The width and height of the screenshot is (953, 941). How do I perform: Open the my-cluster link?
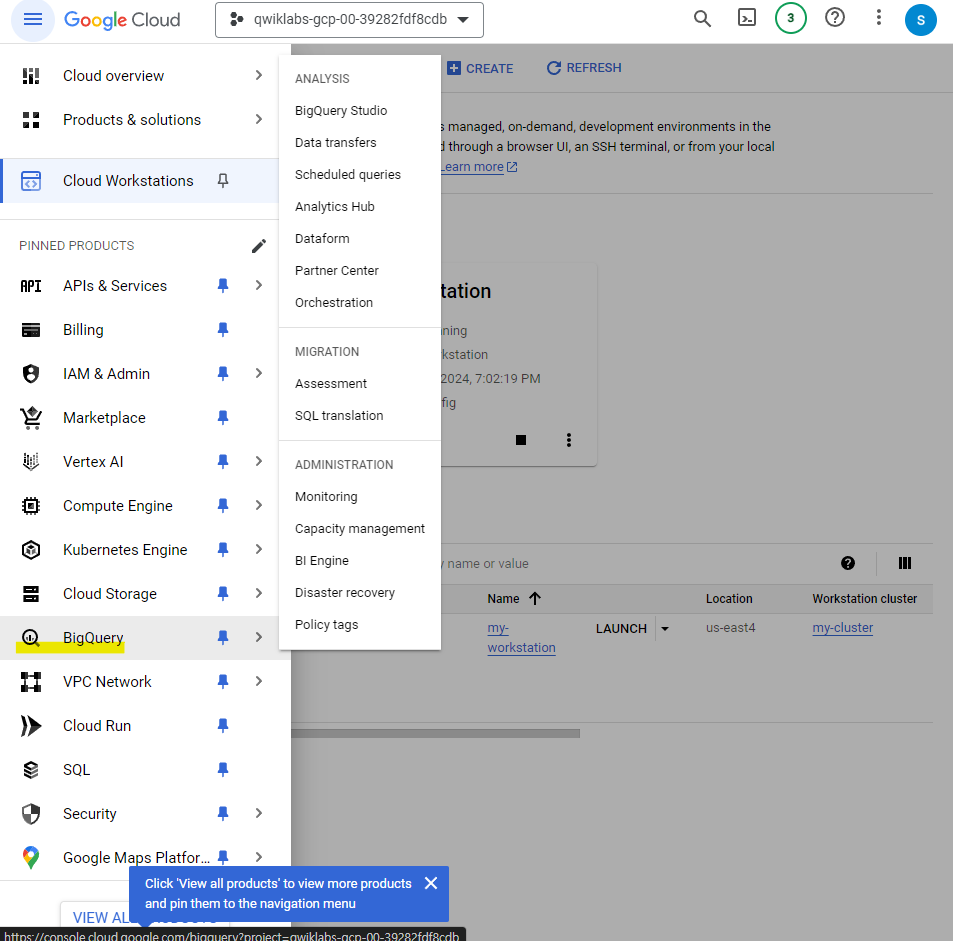(842, 628)
